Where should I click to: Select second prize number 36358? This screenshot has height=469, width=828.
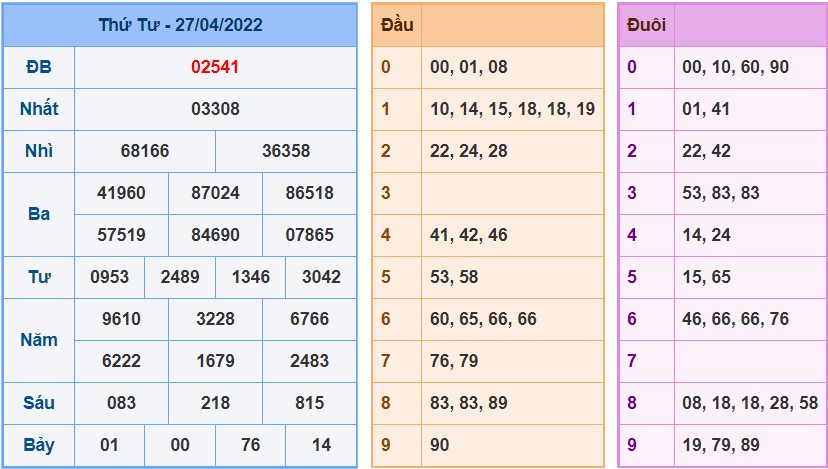(286, 151)
